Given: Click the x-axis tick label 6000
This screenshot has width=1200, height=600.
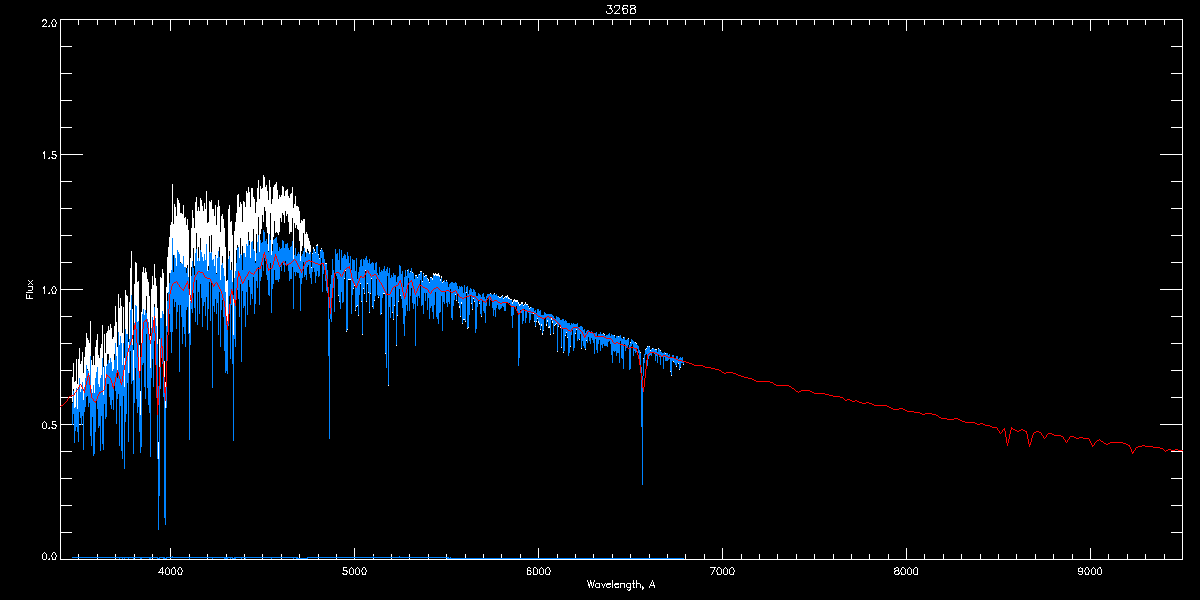Looking at the screenshot, I should point(538,572).
